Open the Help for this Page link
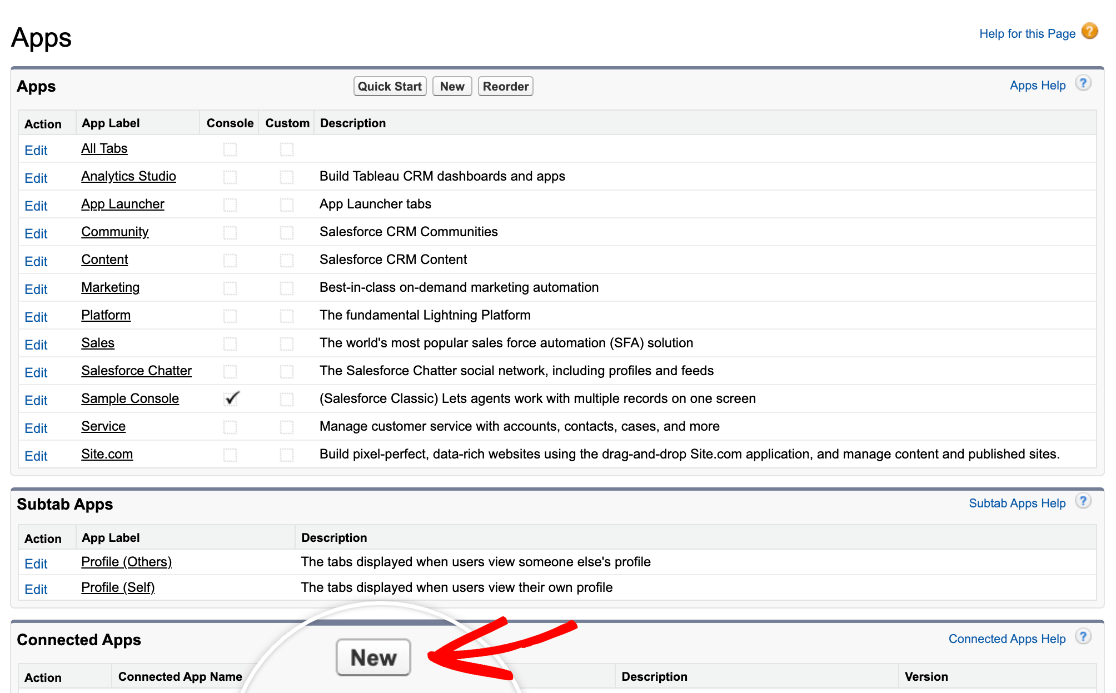1116x693 pixels. (1027, 33)
